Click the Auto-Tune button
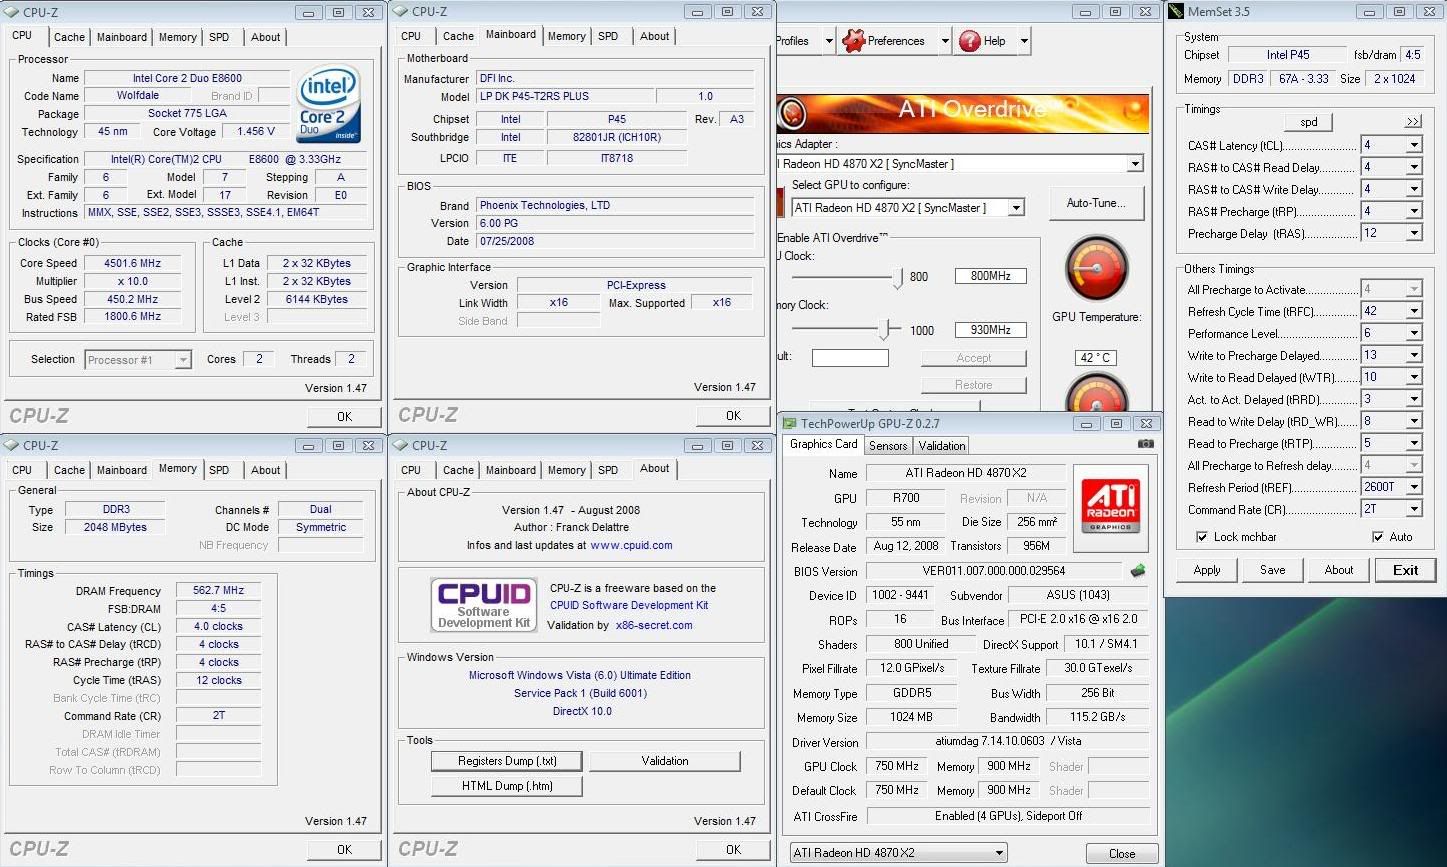1447x867 pixels. point(1096,203)
